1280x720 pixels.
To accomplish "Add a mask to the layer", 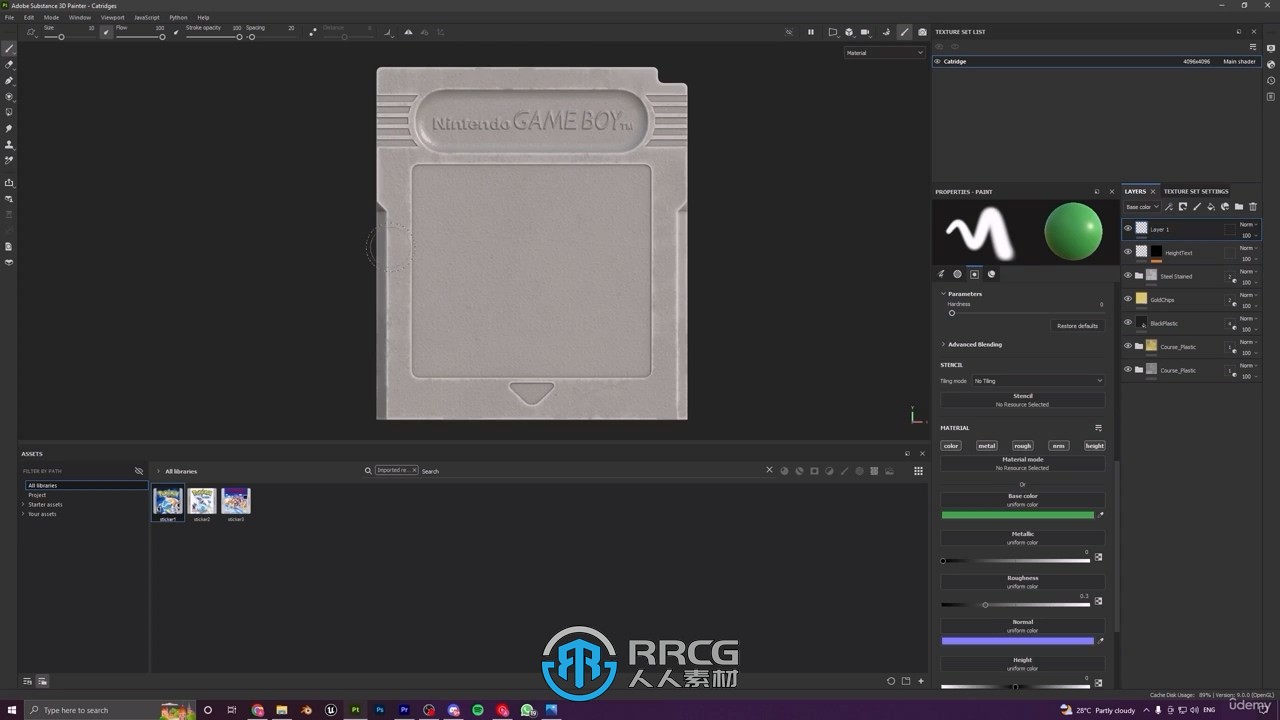I will pos(1183,207).
